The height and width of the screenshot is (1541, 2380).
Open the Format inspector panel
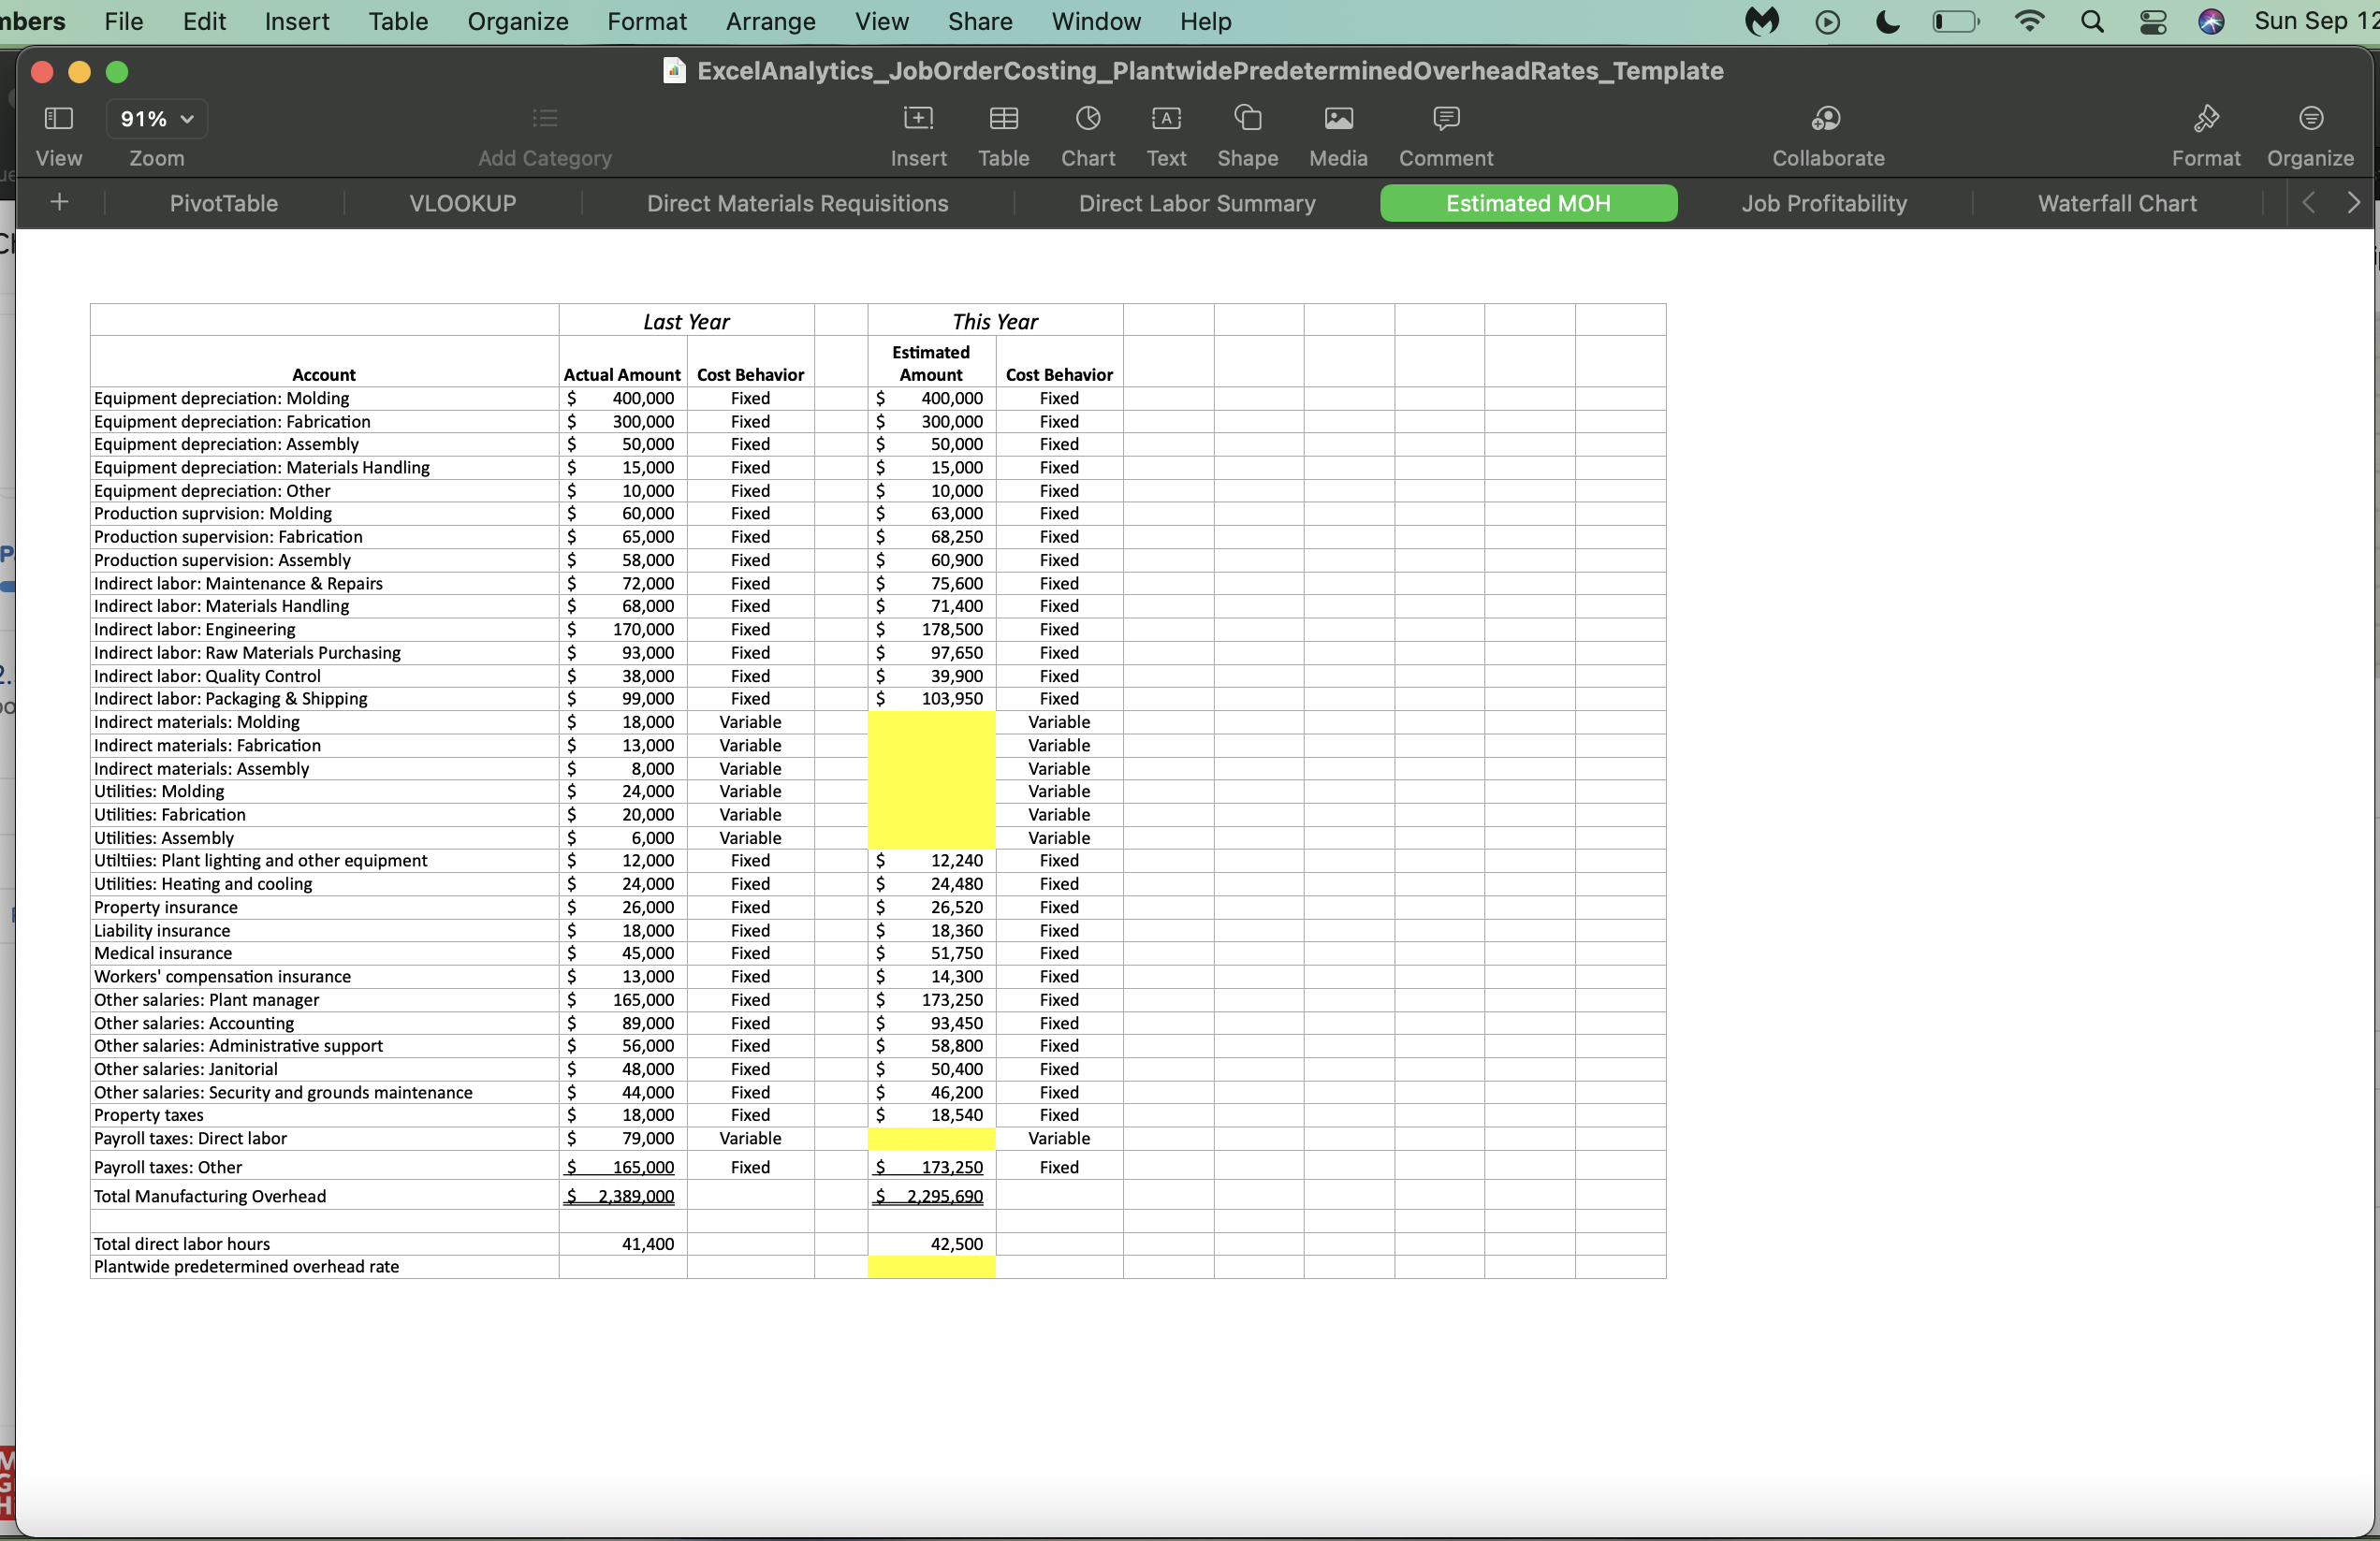click(2207, 135)
